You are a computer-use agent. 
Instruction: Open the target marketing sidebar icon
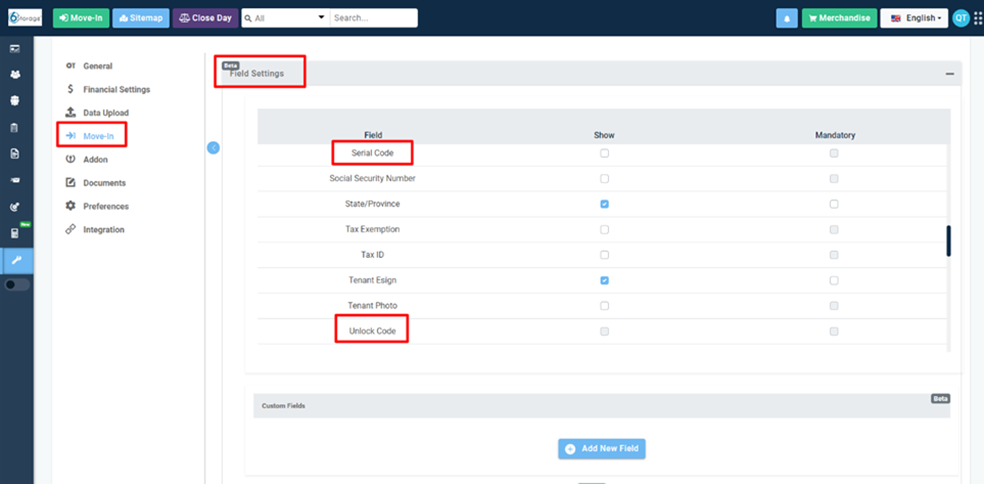[x=15, y=207]
